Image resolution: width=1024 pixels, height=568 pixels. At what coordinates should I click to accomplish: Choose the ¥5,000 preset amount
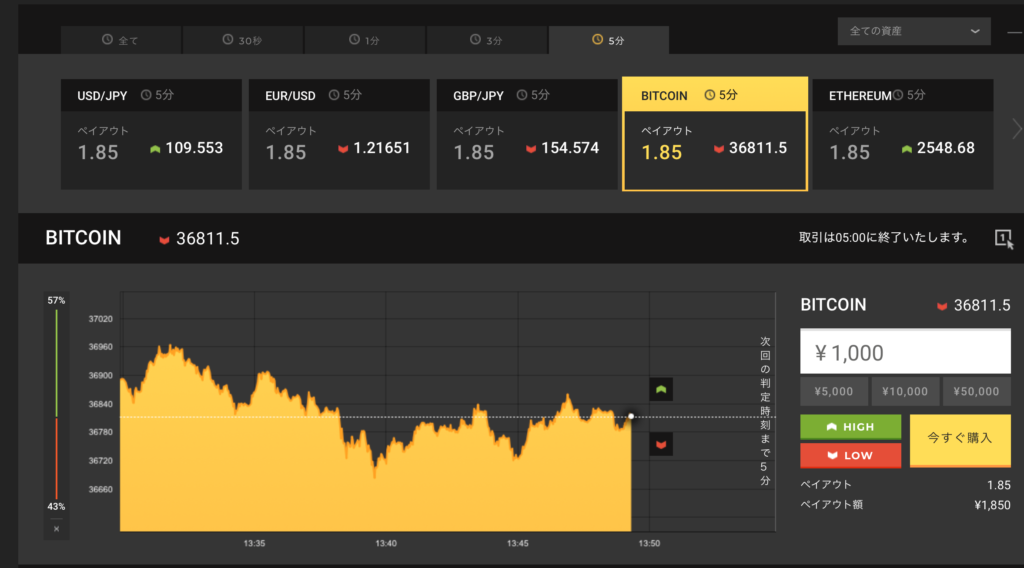833,391
